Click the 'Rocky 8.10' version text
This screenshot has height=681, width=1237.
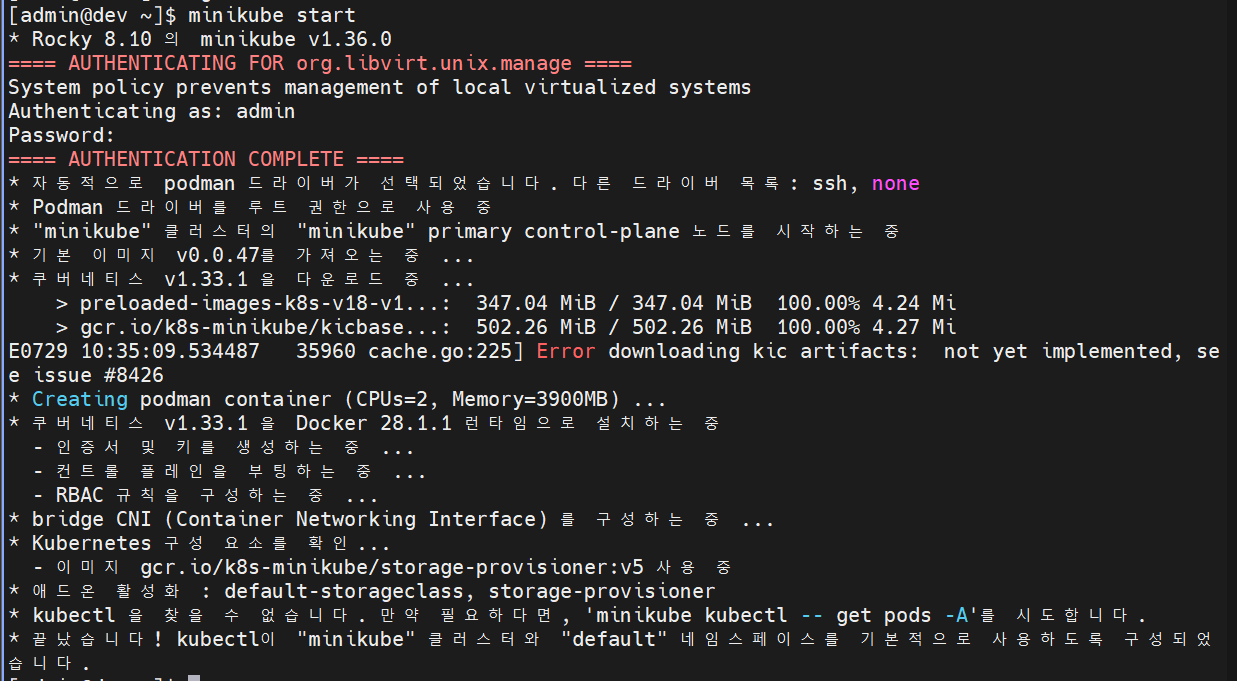(x=92, y=39)
